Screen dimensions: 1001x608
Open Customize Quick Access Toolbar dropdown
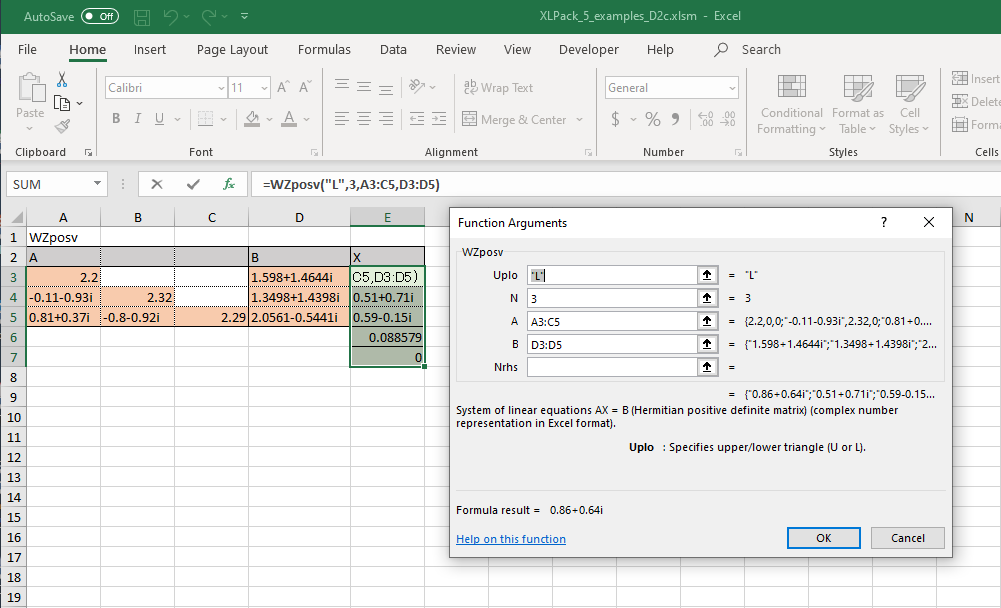pos(245,17)
